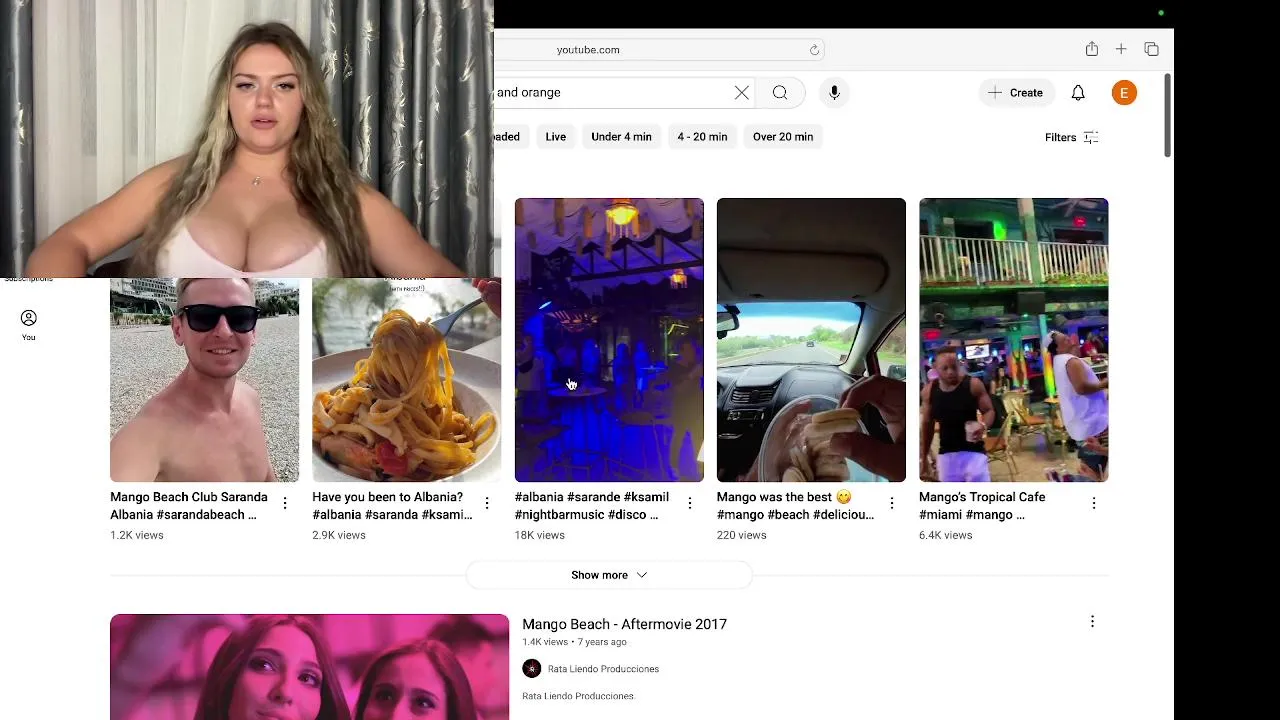Open Rata Liendo Producciones channel name link
This screenshot has height=720, width=1280.
pos(603,669)
